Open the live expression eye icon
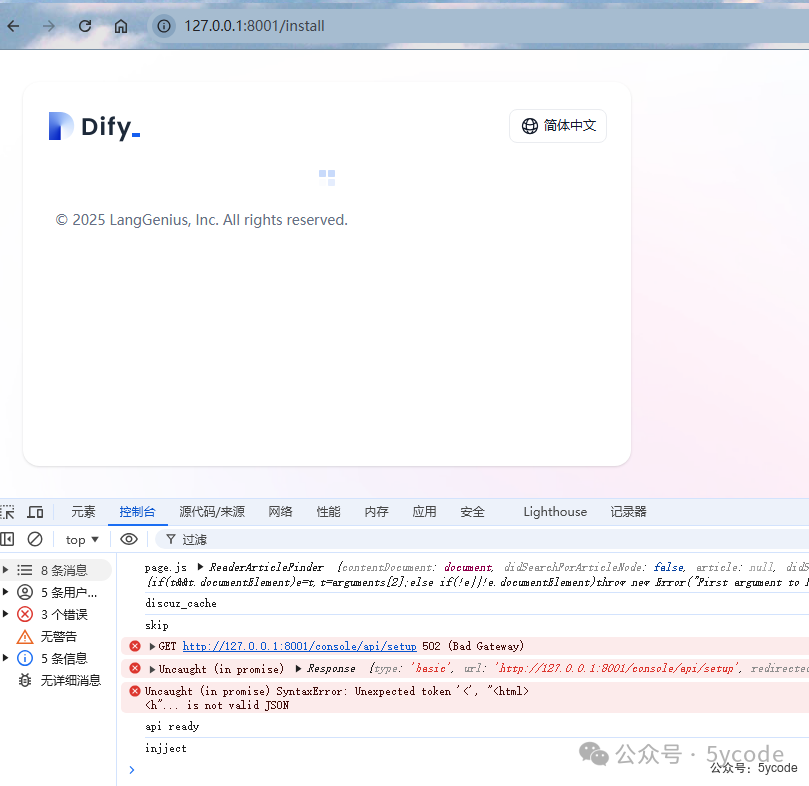The height and width of the screenshot is (786, 809). pos(128,539)
